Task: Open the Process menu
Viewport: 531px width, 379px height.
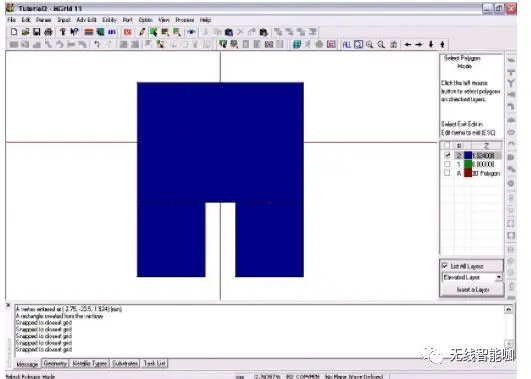Action: 185,20
